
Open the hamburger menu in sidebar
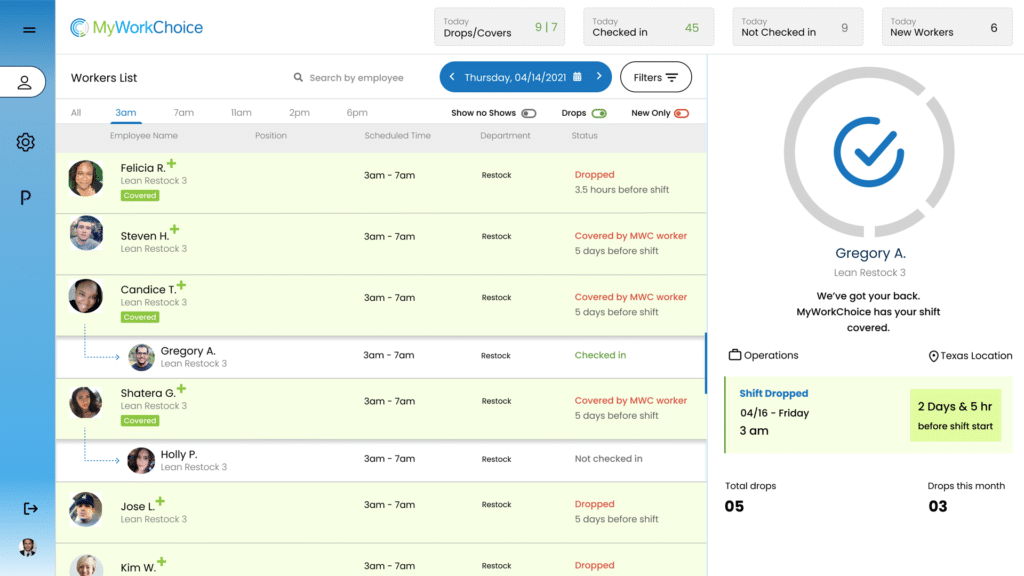(29, 29)
